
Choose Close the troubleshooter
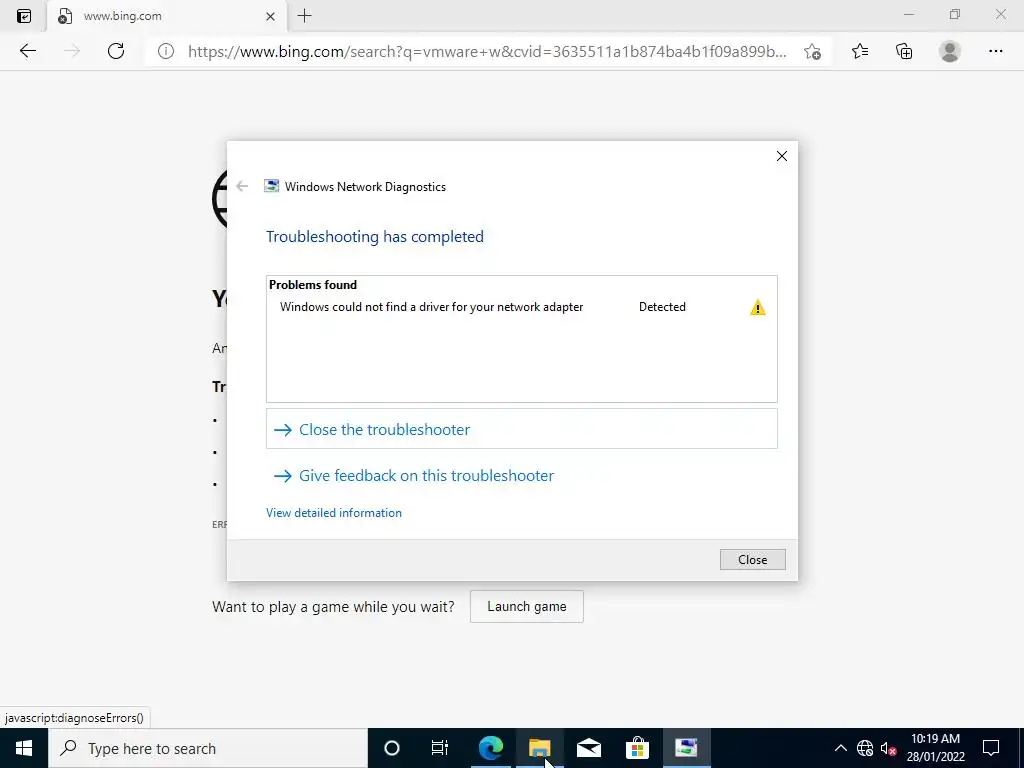[522, 429]
